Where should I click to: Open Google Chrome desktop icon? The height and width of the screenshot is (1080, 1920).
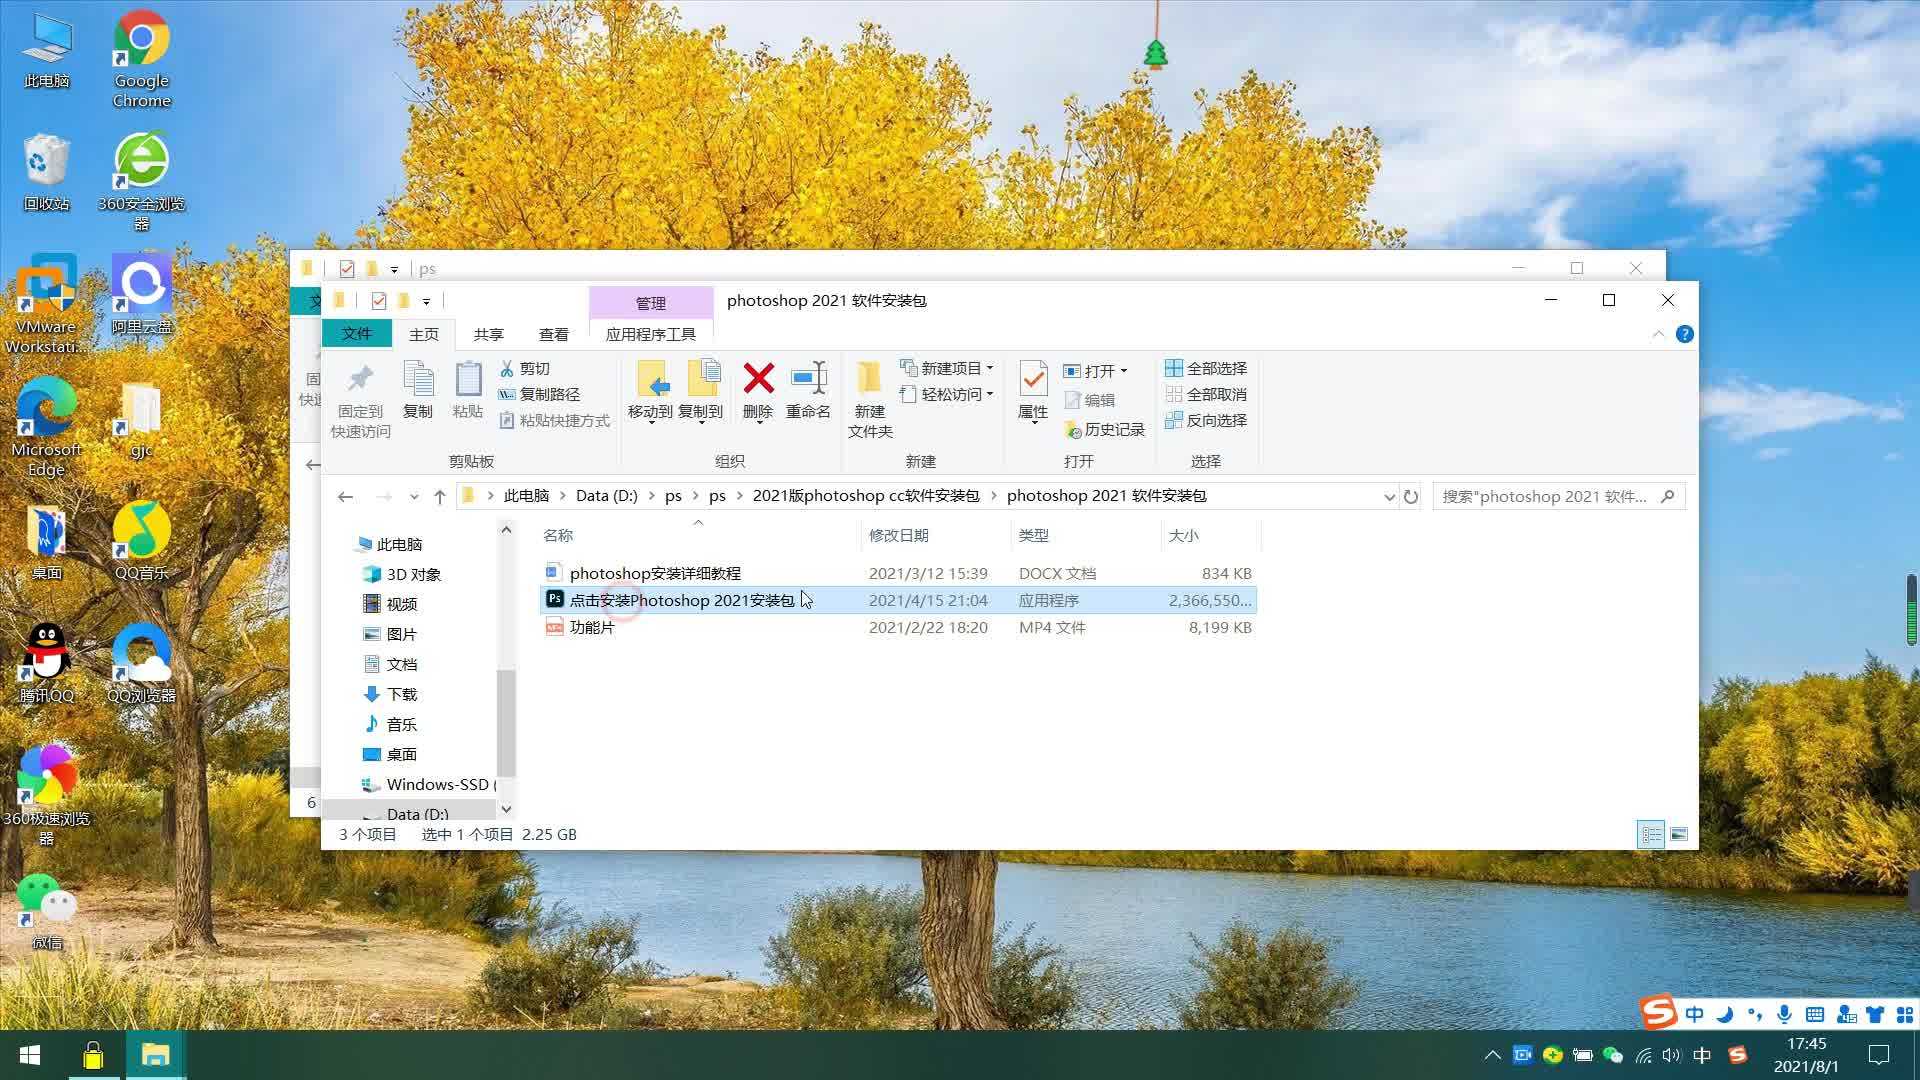[141, 60]
